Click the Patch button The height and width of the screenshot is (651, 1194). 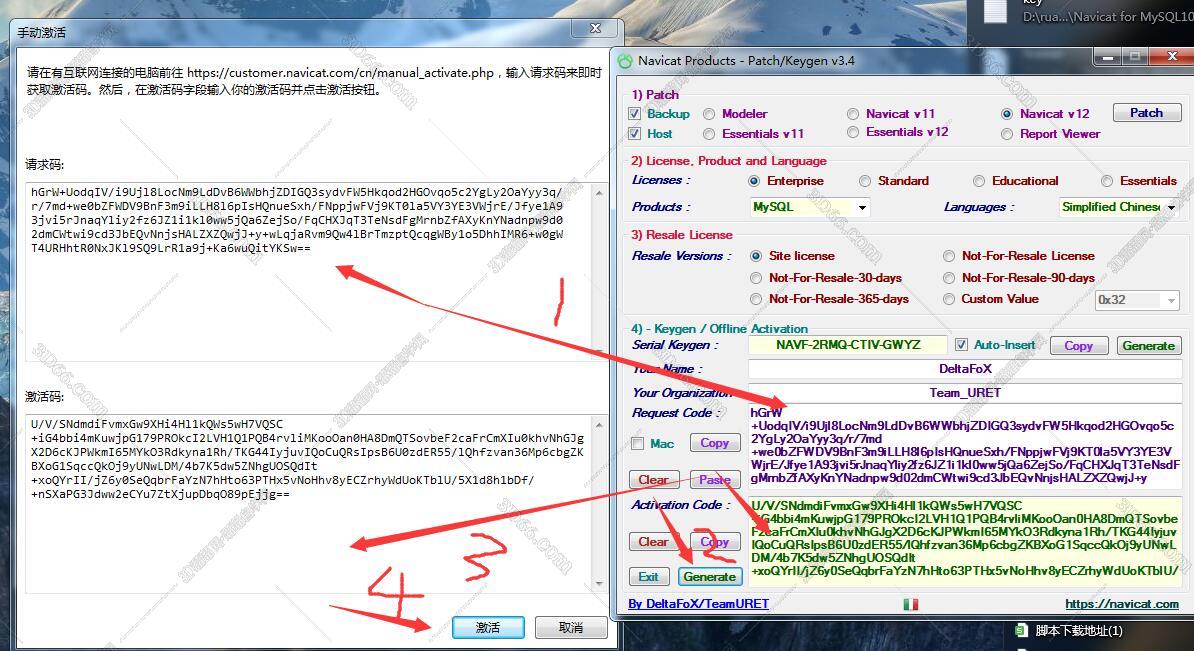pyautogui.click(x=1146, y=113)
